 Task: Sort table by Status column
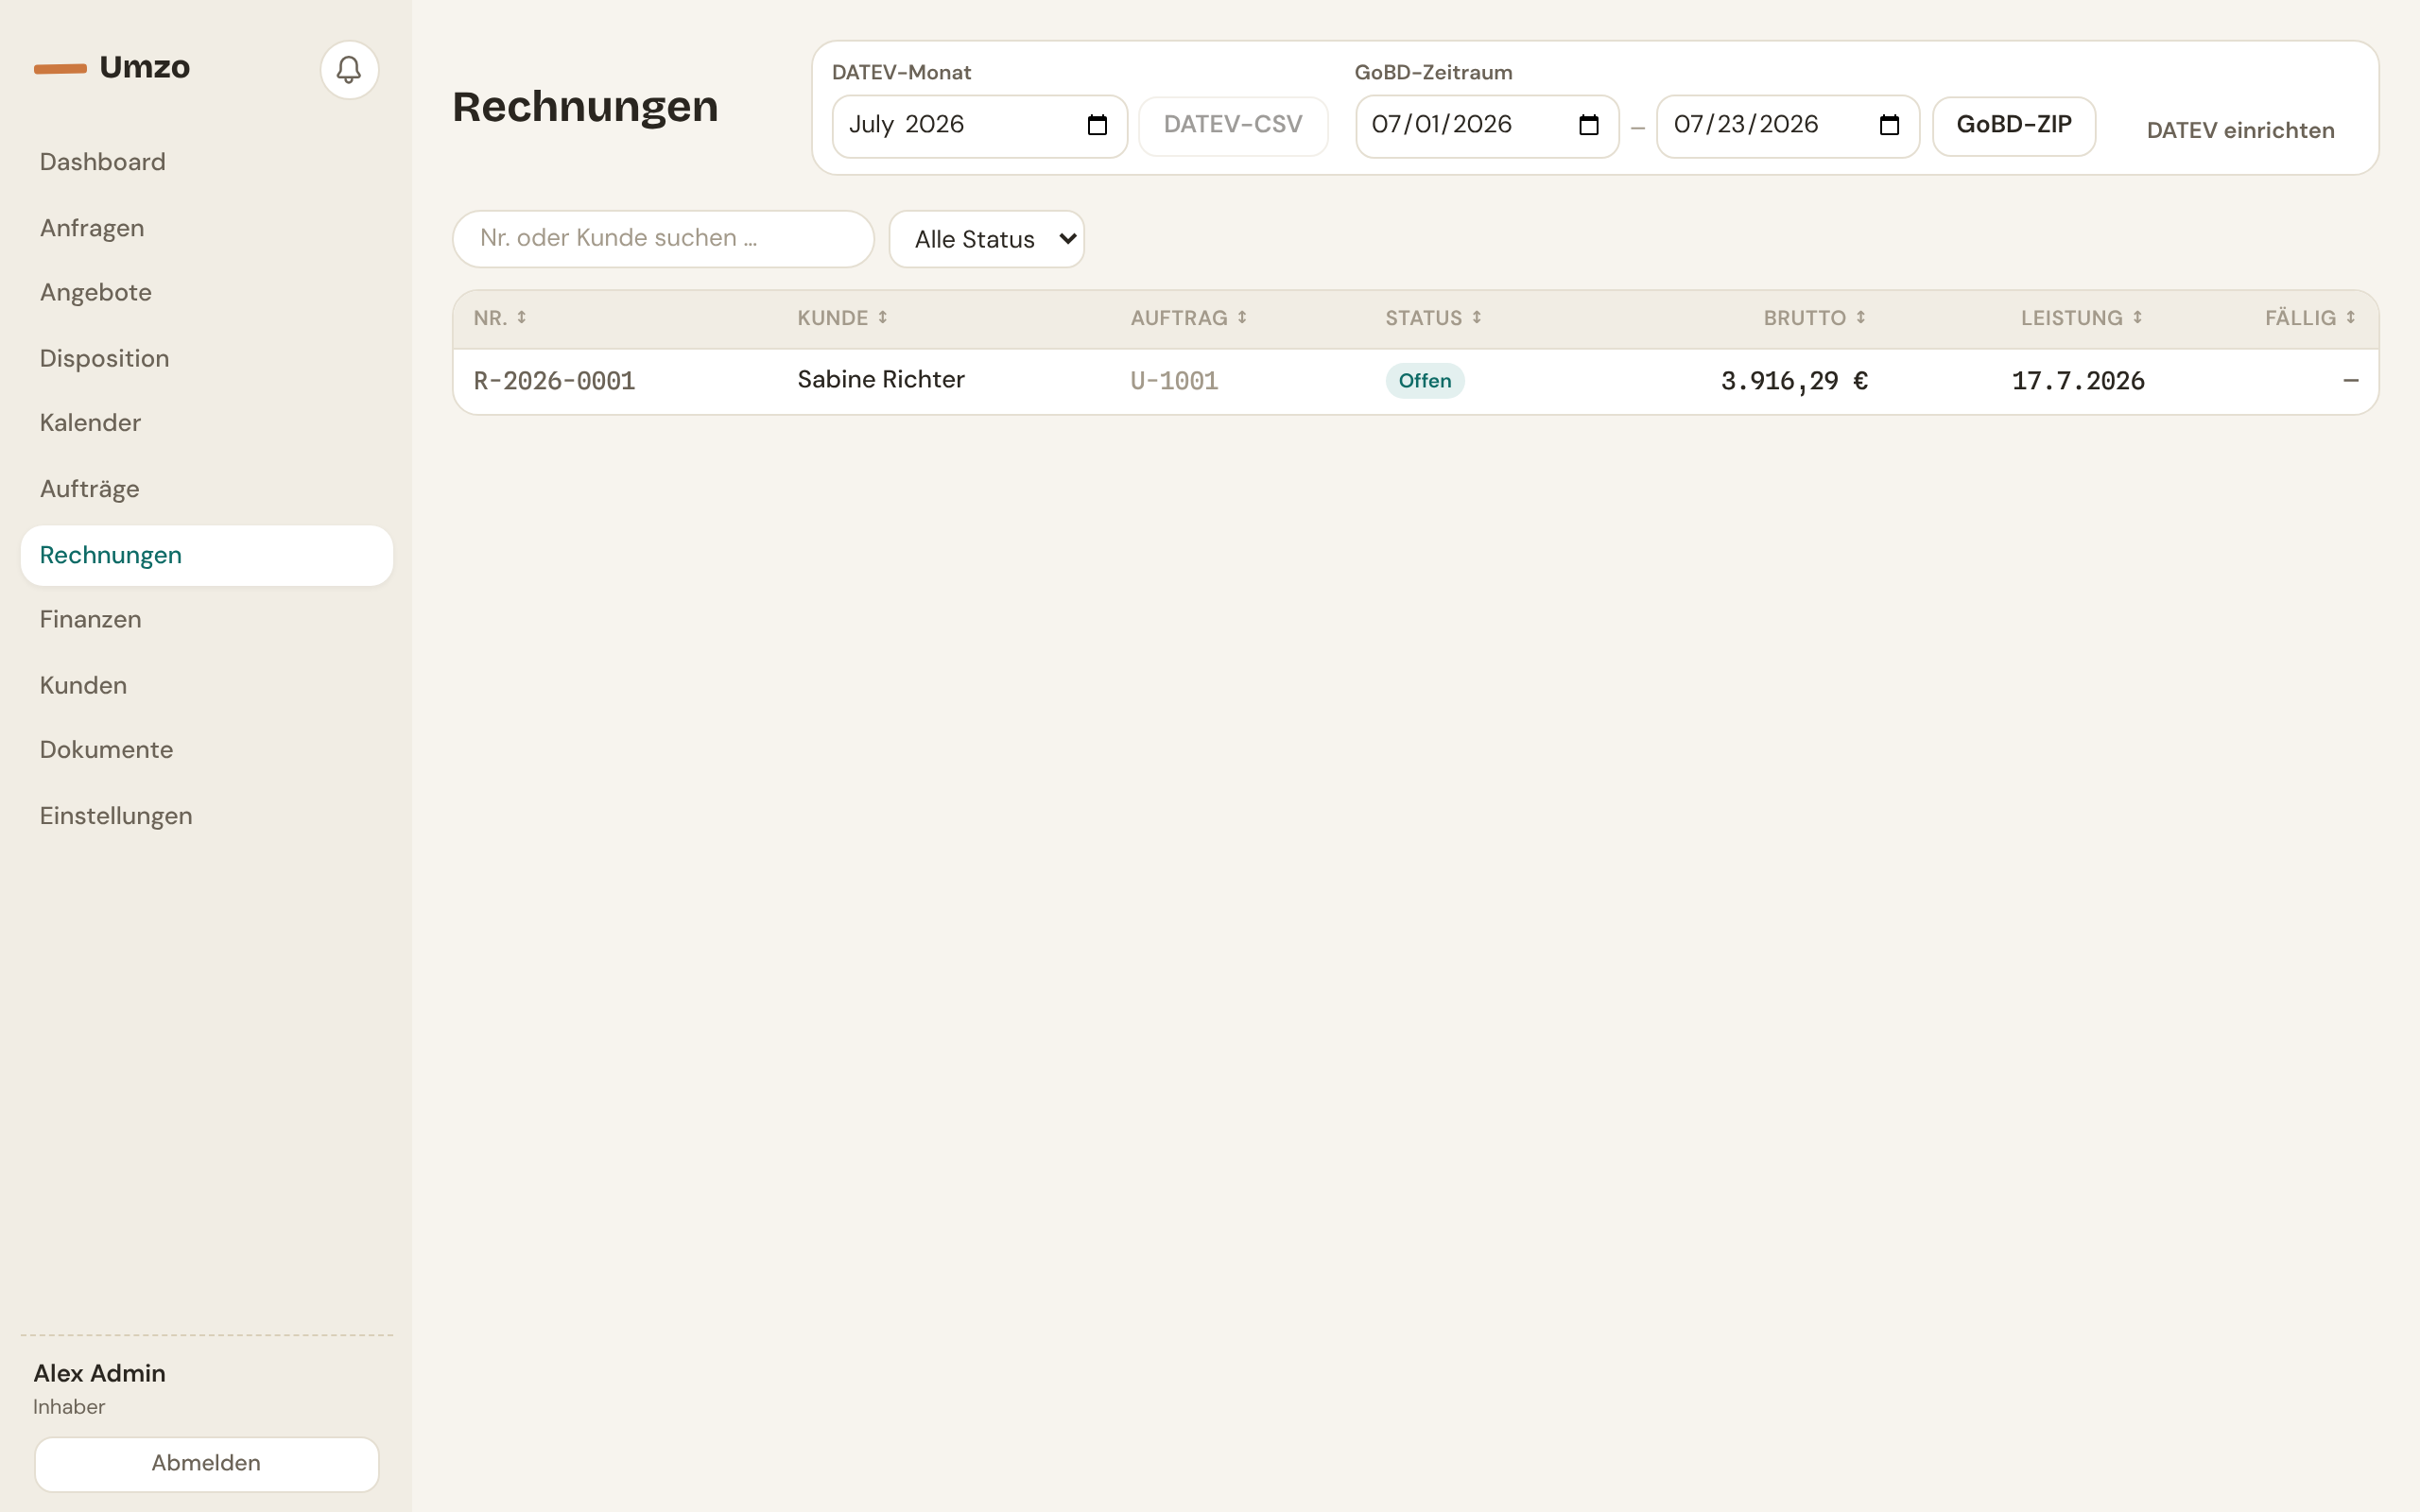[x=1433, y=318]
